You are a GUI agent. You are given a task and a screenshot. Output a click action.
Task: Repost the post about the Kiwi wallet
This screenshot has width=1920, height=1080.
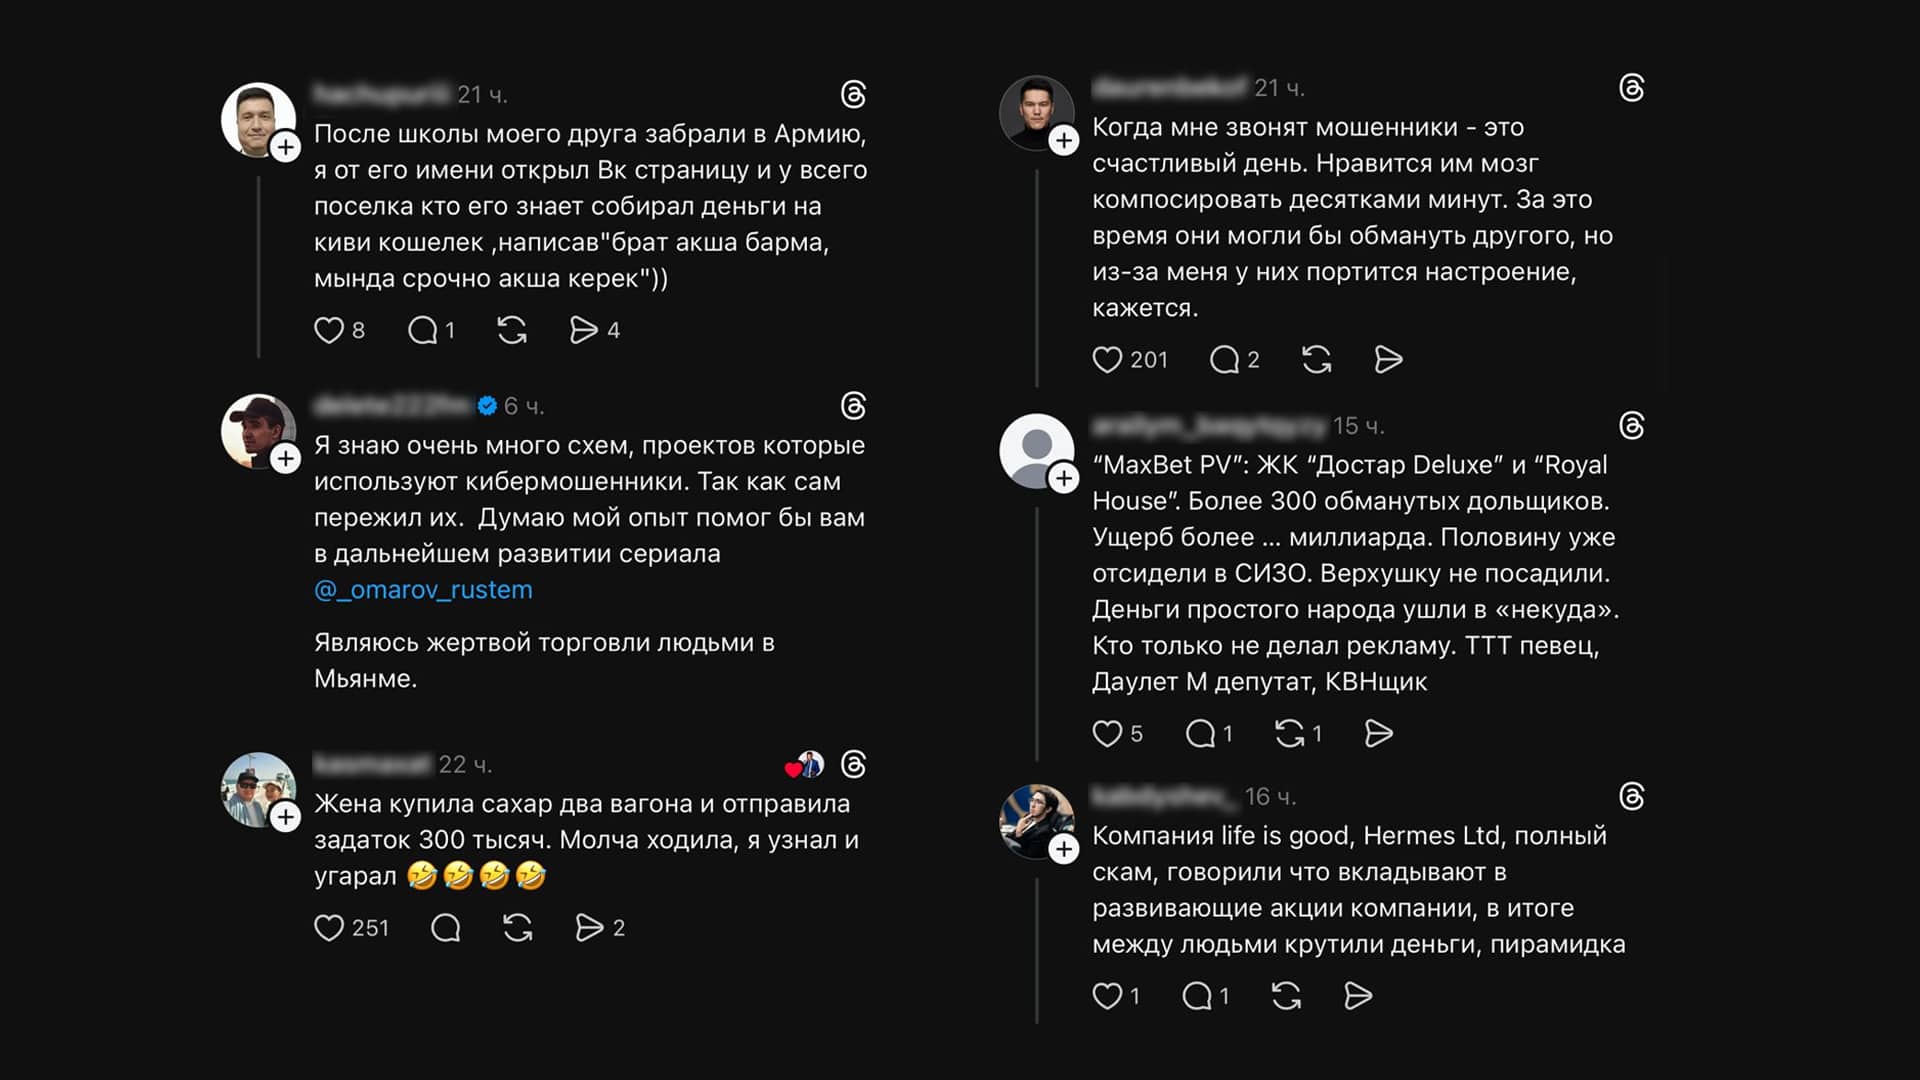tap(512, 330)
